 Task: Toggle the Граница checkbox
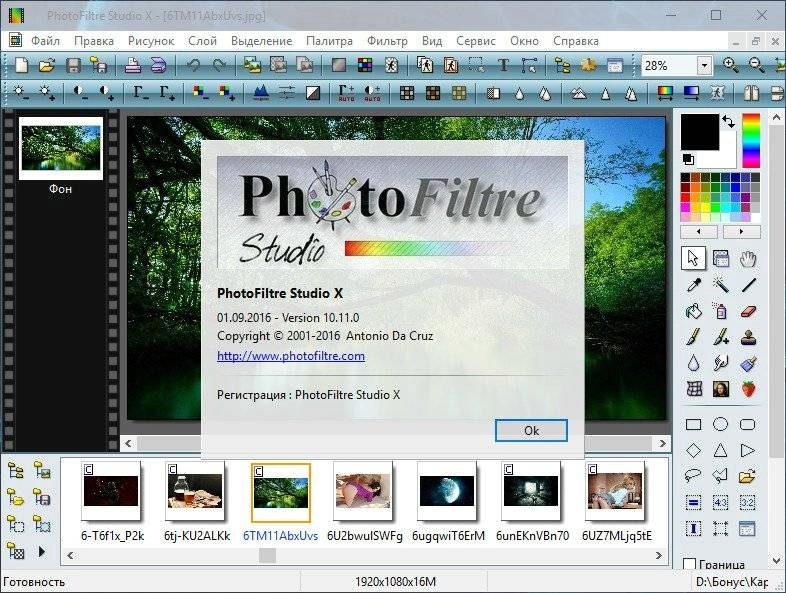click(x=690, y=564)
